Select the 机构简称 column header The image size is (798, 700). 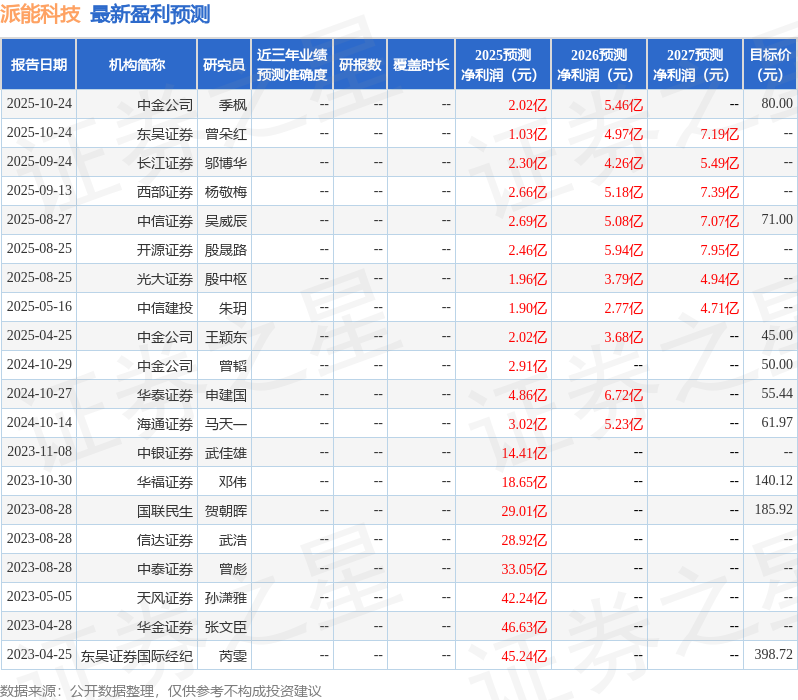[x=136, y=65]
